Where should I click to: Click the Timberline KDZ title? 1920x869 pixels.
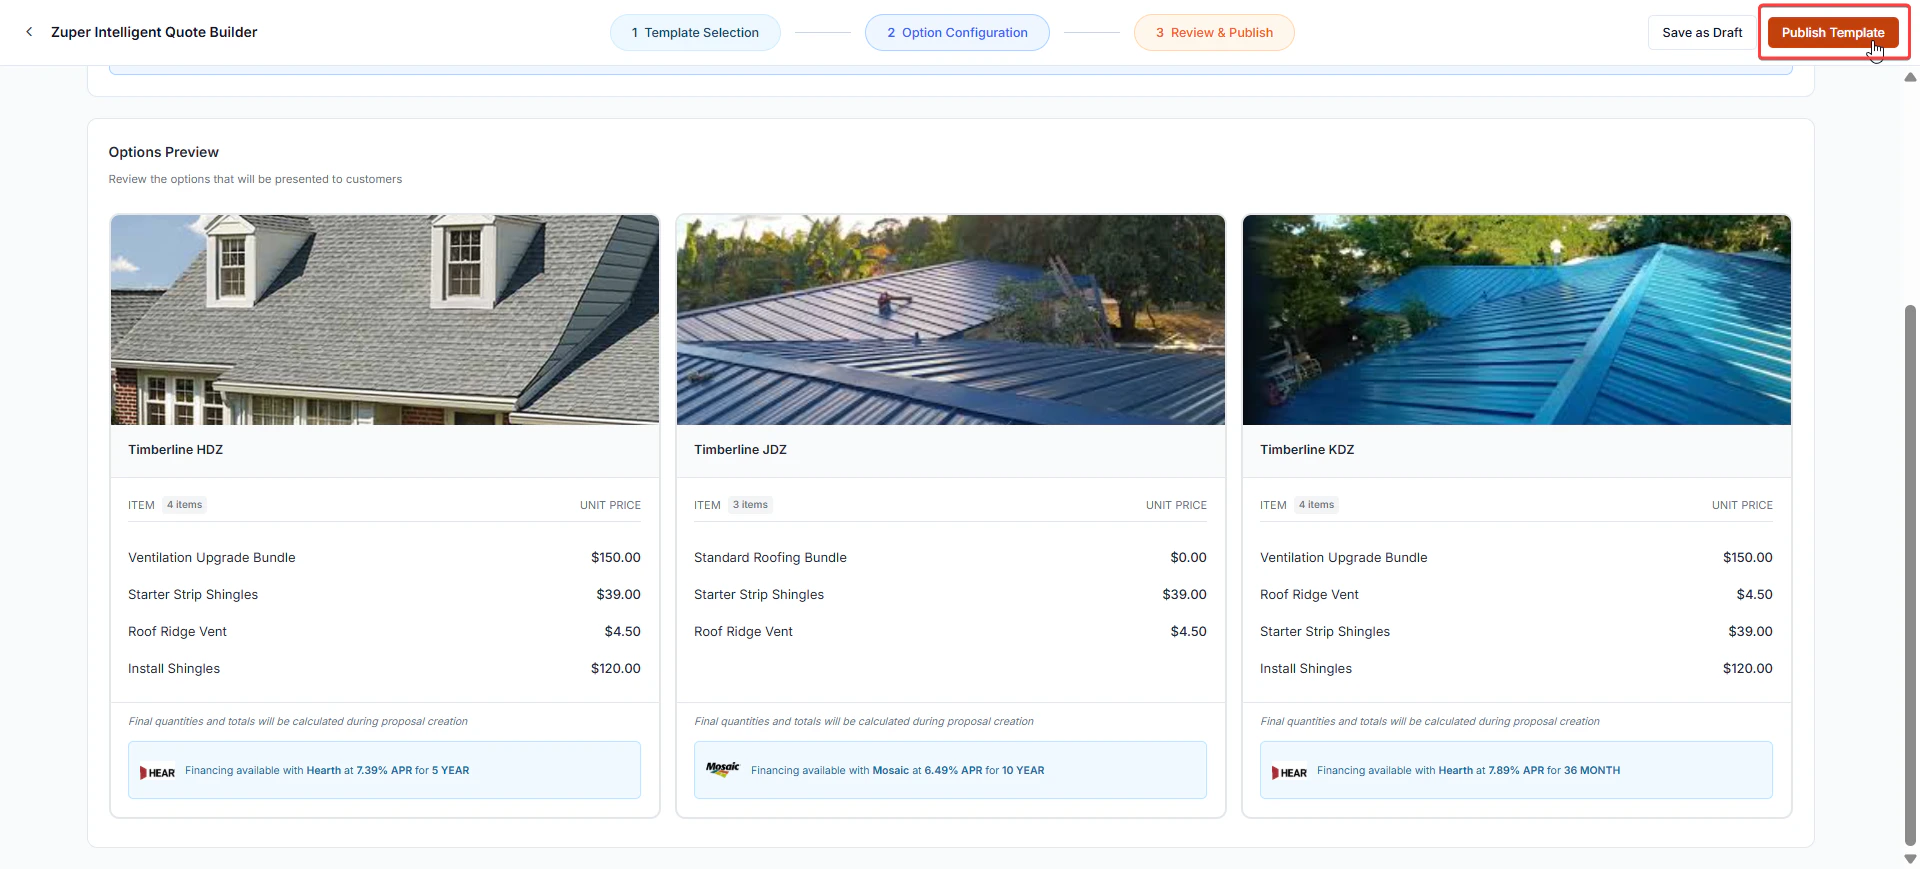[1307, 450]
